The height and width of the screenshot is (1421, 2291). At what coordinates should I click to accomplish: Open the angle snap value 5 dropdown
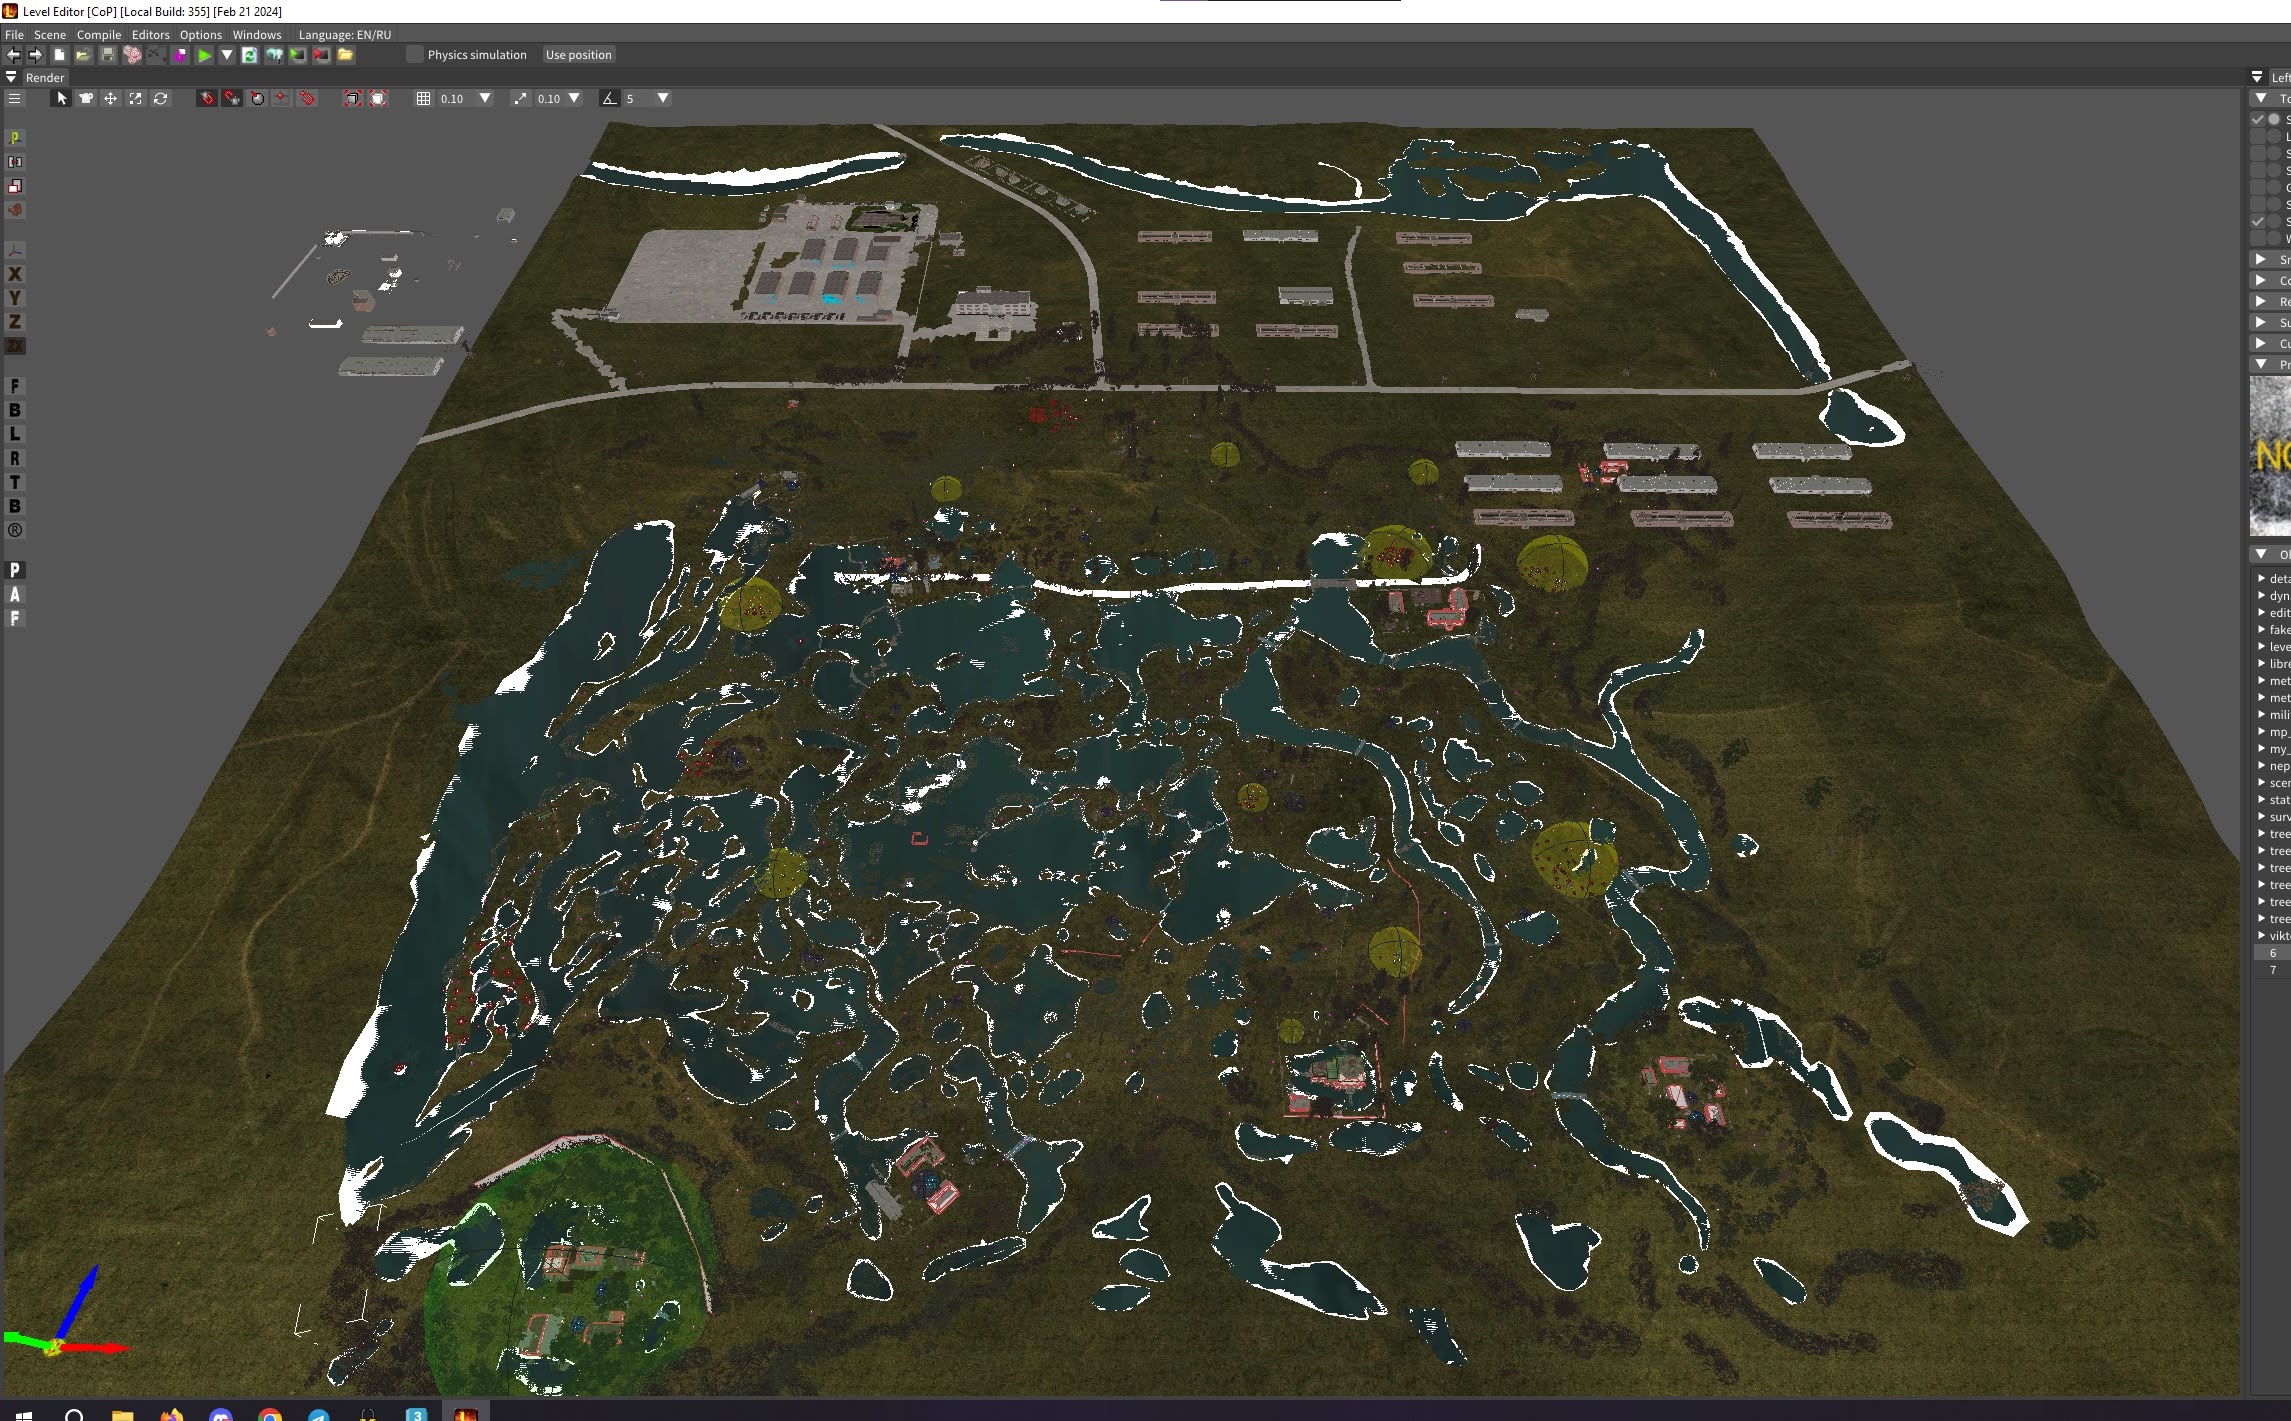[662, 98]
